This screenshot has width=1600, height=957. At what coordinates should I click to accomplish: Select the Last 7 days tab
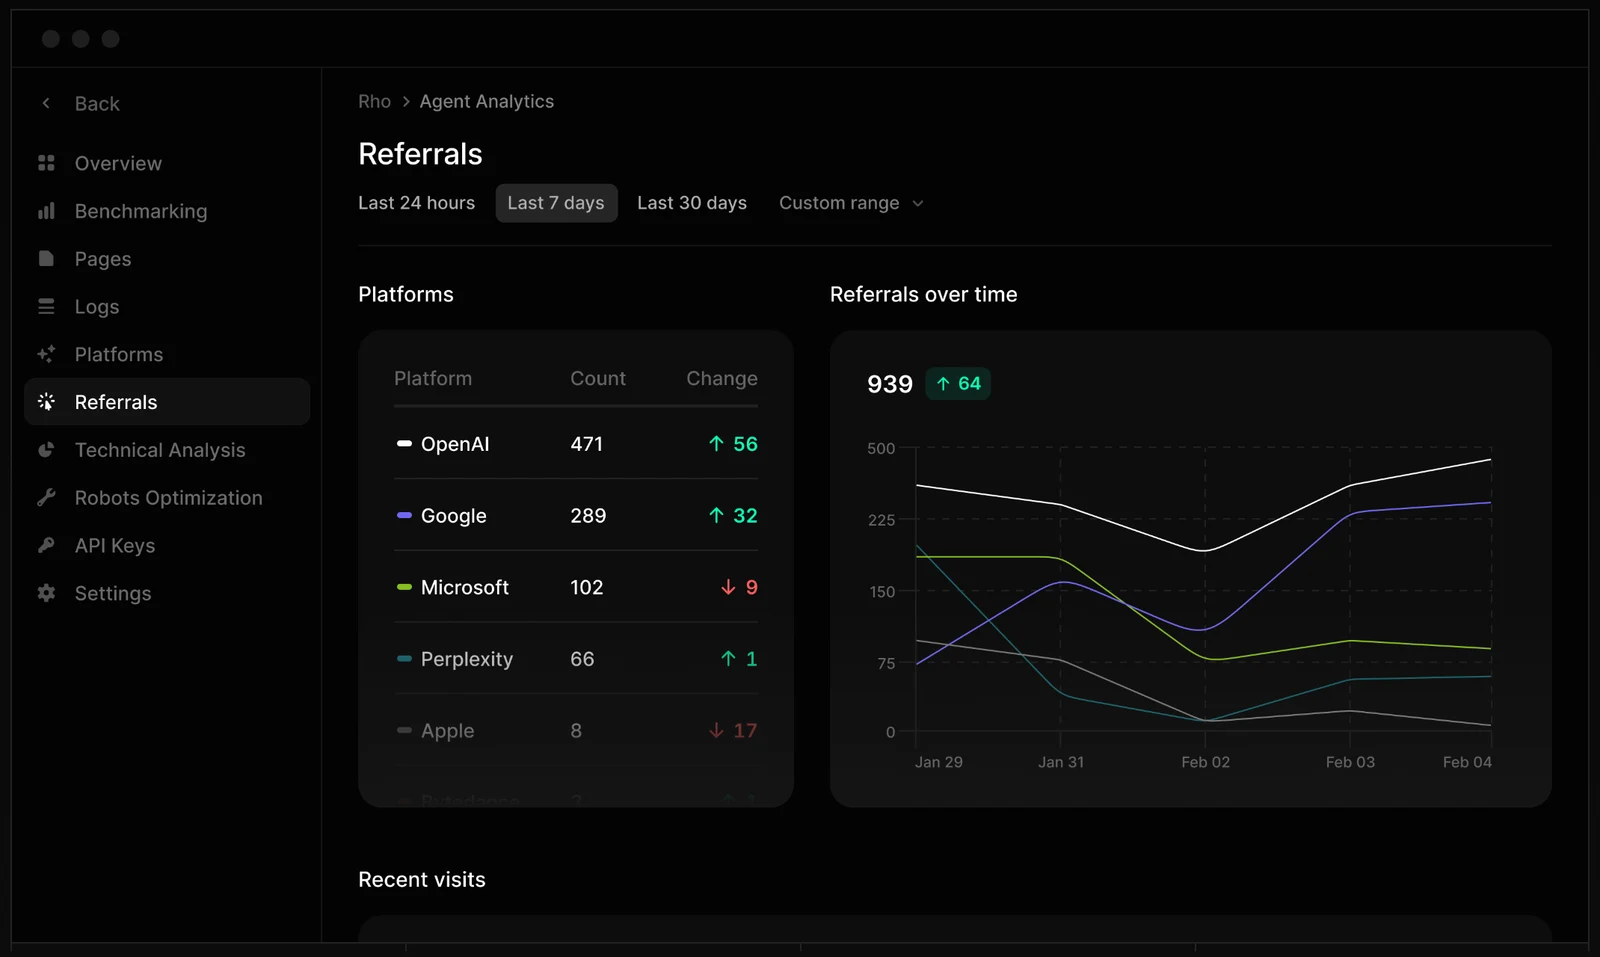pyautogui.click(x=556, y=203)
